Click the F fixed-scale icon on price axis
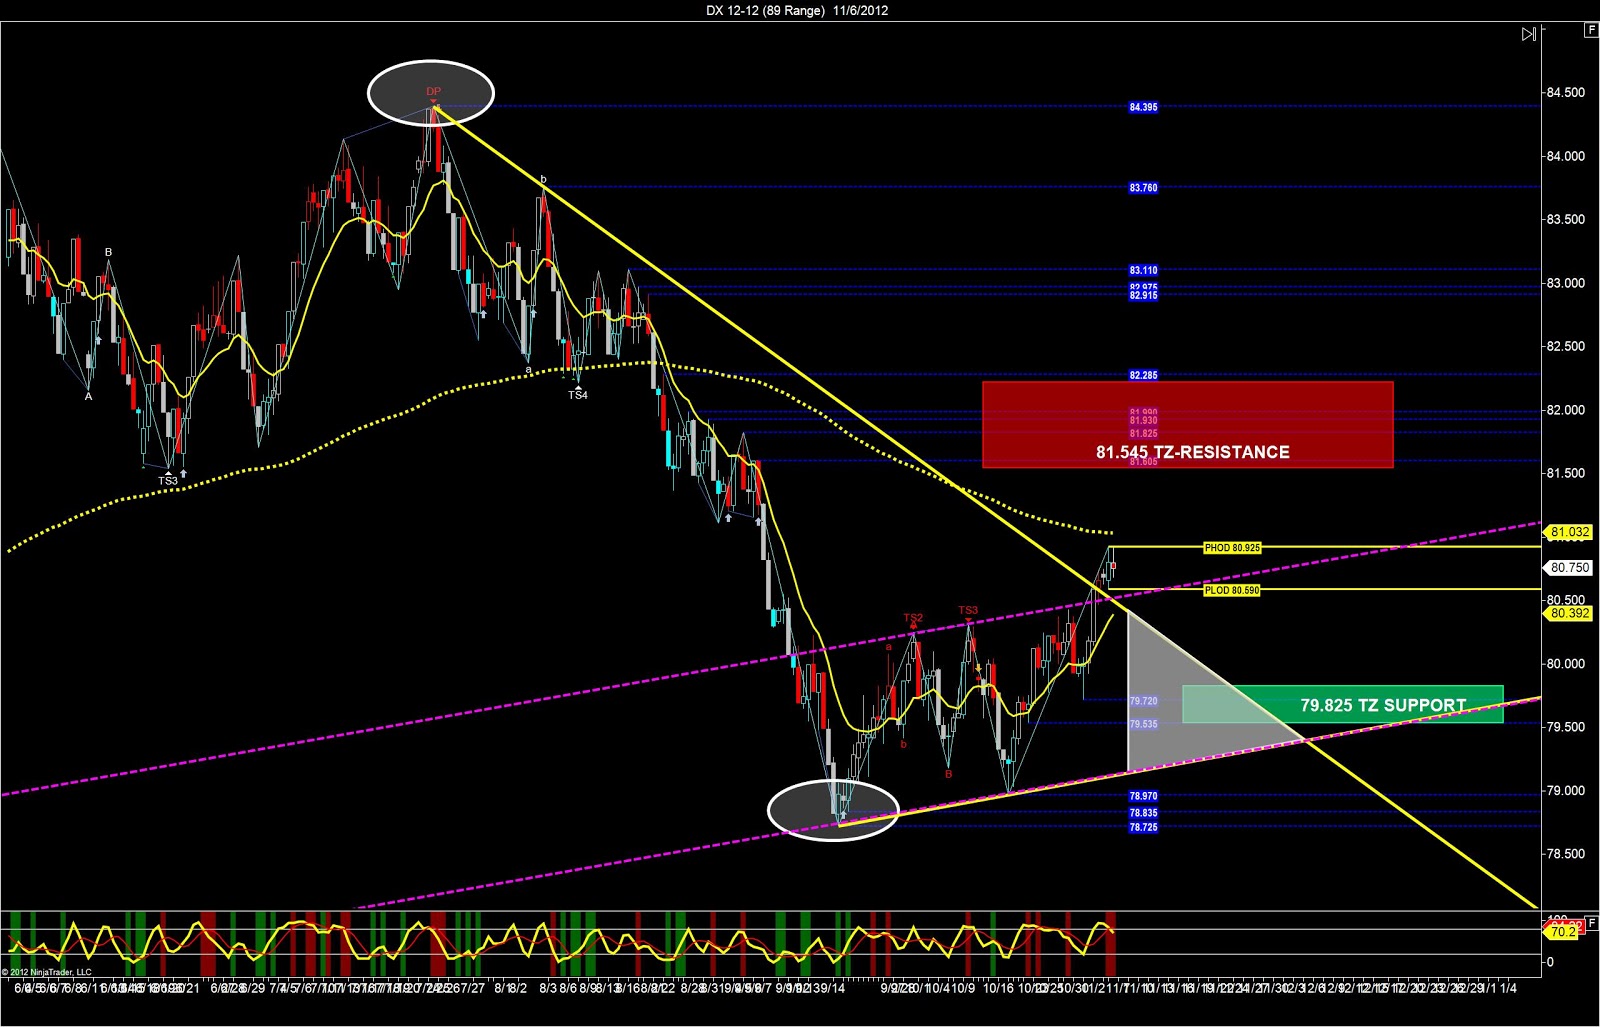The height and width of the screenshot is (1027, 1600). [1591, 31]
